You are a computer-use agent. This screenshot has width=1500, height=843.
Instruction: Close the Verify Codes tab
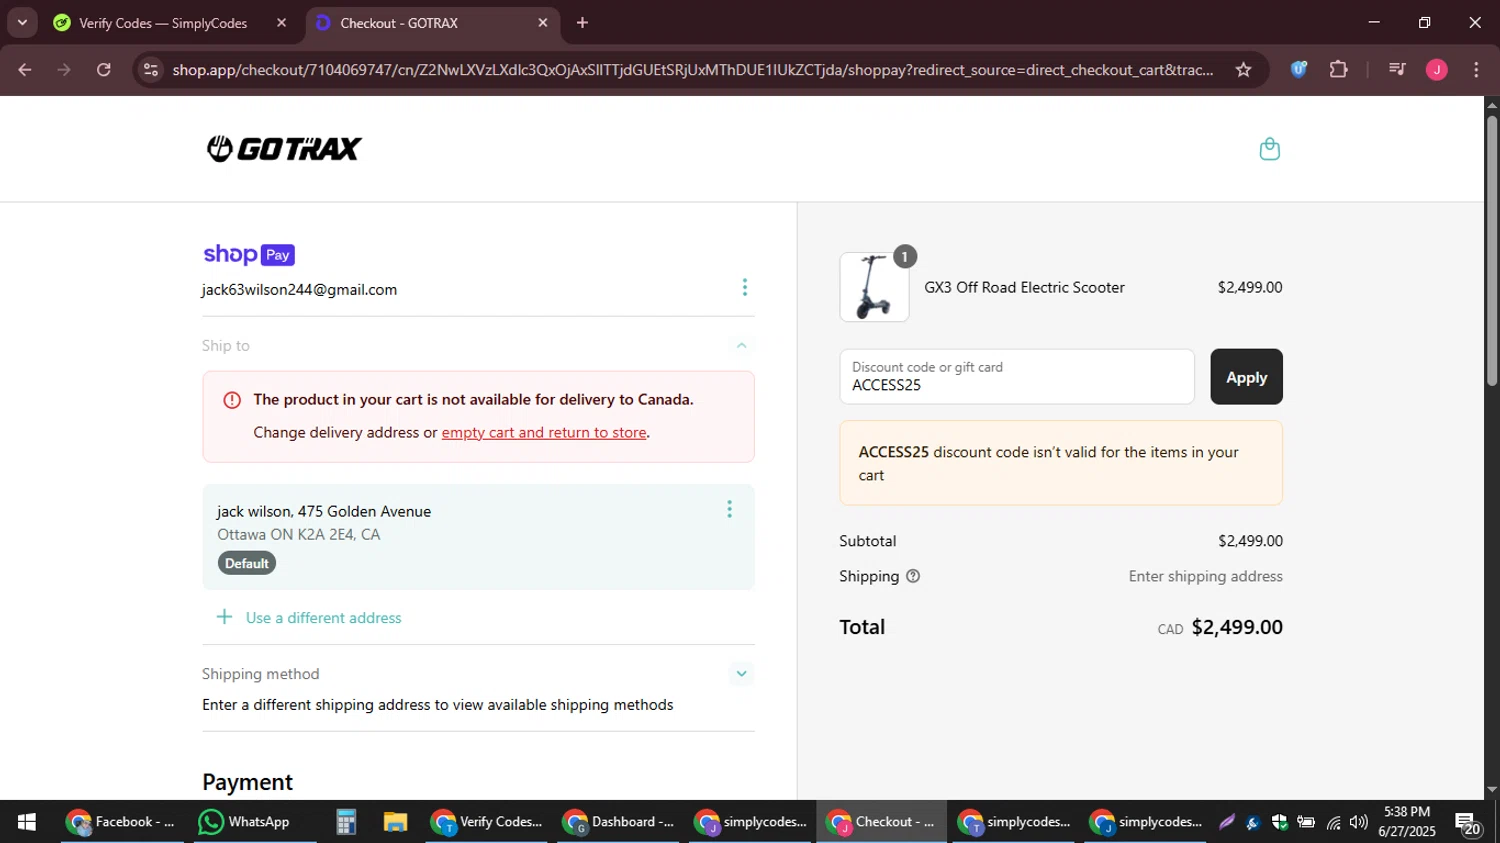281,23
